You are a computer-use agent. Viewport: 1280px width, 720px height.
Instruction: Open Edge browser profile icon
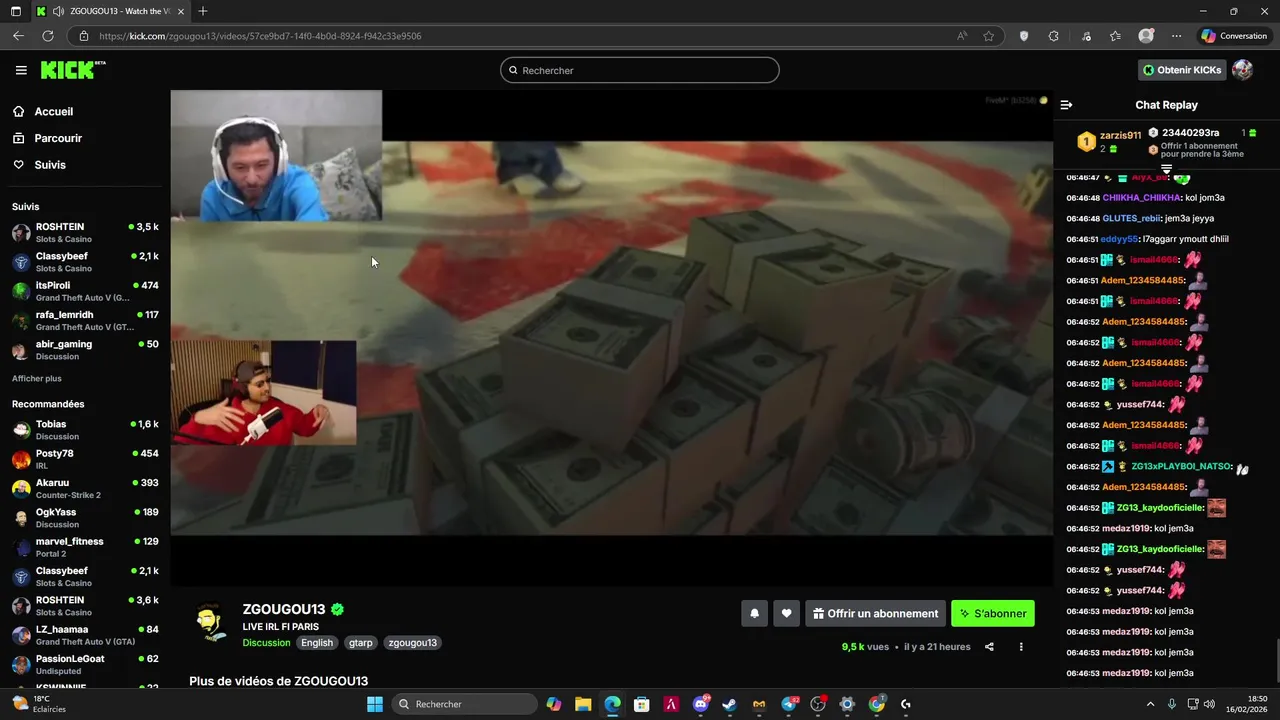point(1146,36)
